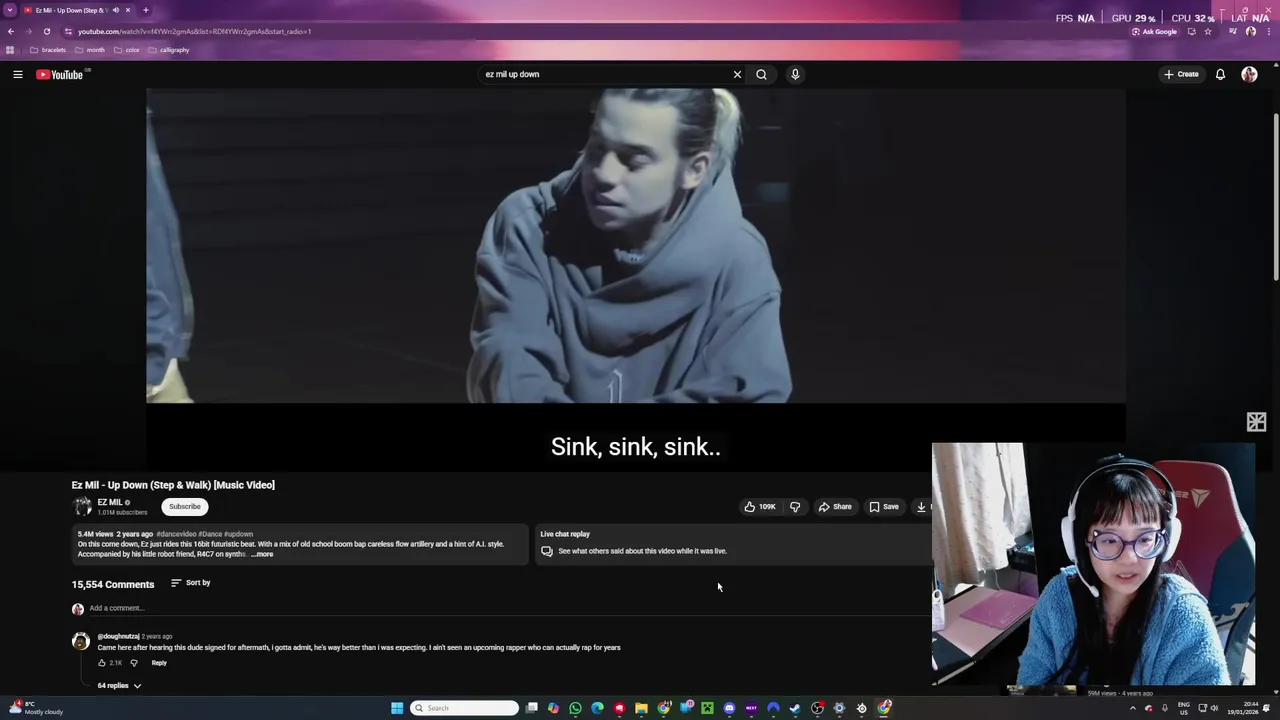Start voice search with the microphone

(x=795, y=74)
